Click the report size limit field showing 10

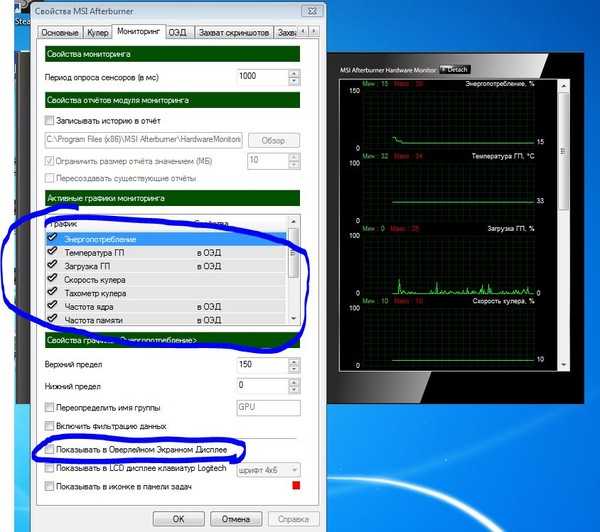[267, 161]
